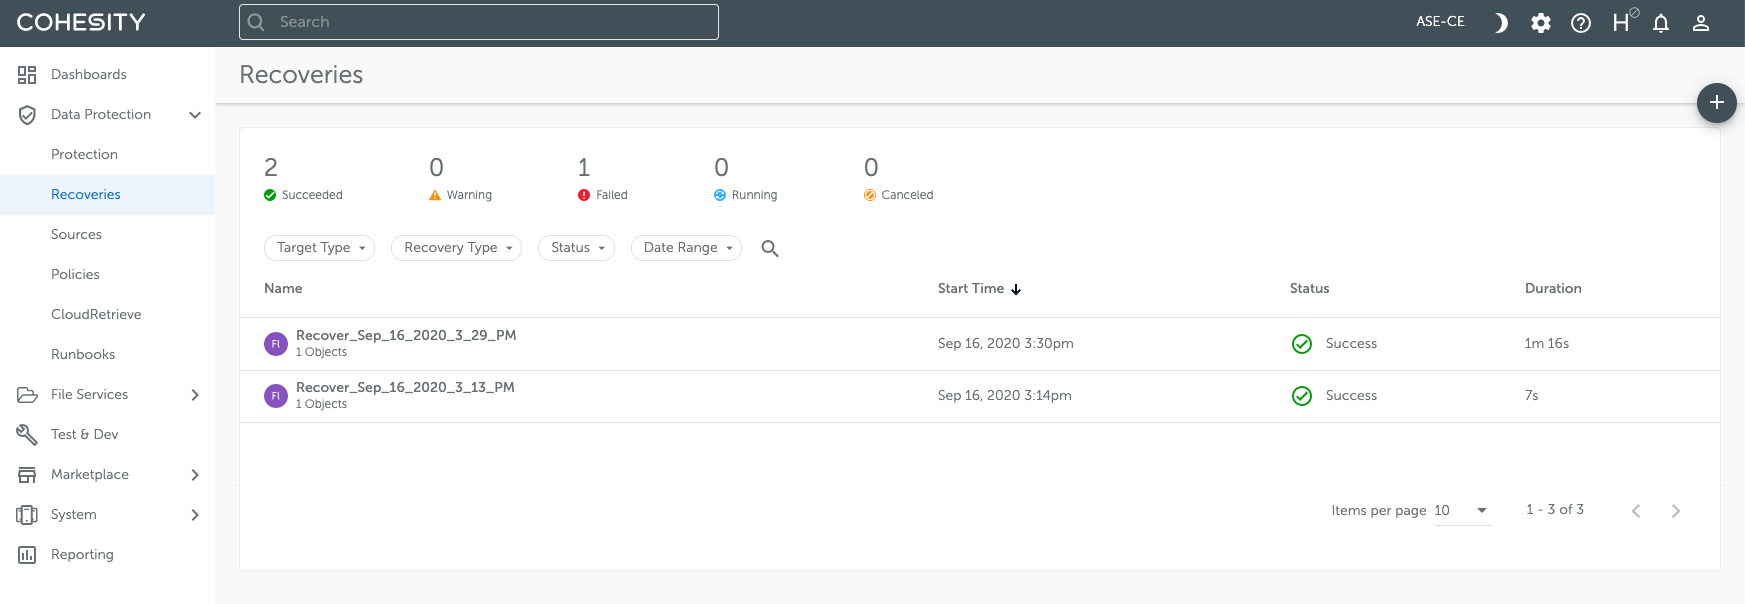Filter recoveries by Succeeded count

click(x=303, y=179)
